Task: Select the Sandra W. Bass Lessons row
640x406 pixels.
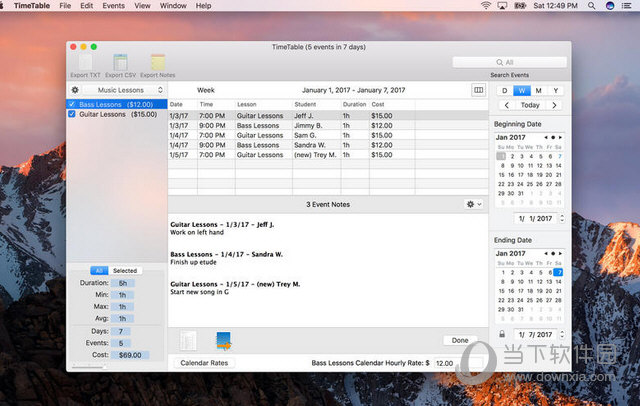Action: 328,145
